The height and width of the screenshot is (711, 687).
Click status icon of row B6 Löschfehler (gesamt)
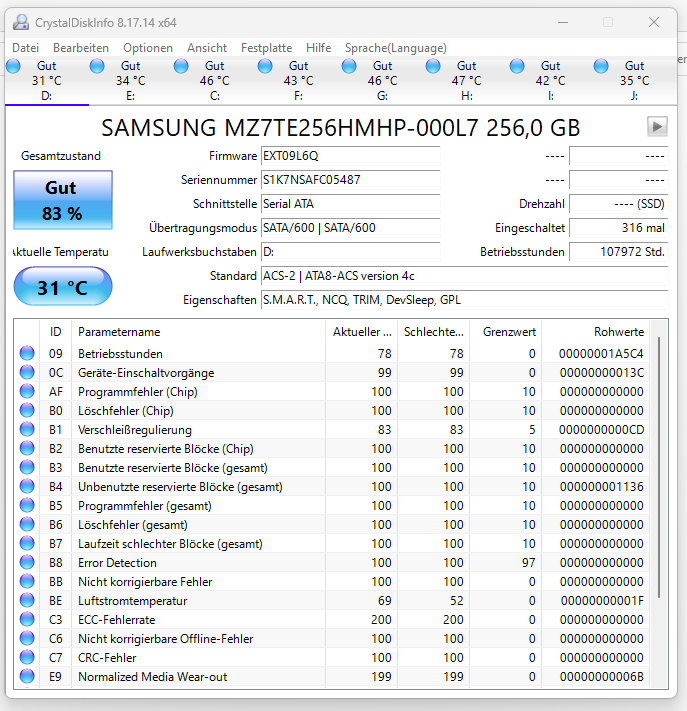click(27, 525)
